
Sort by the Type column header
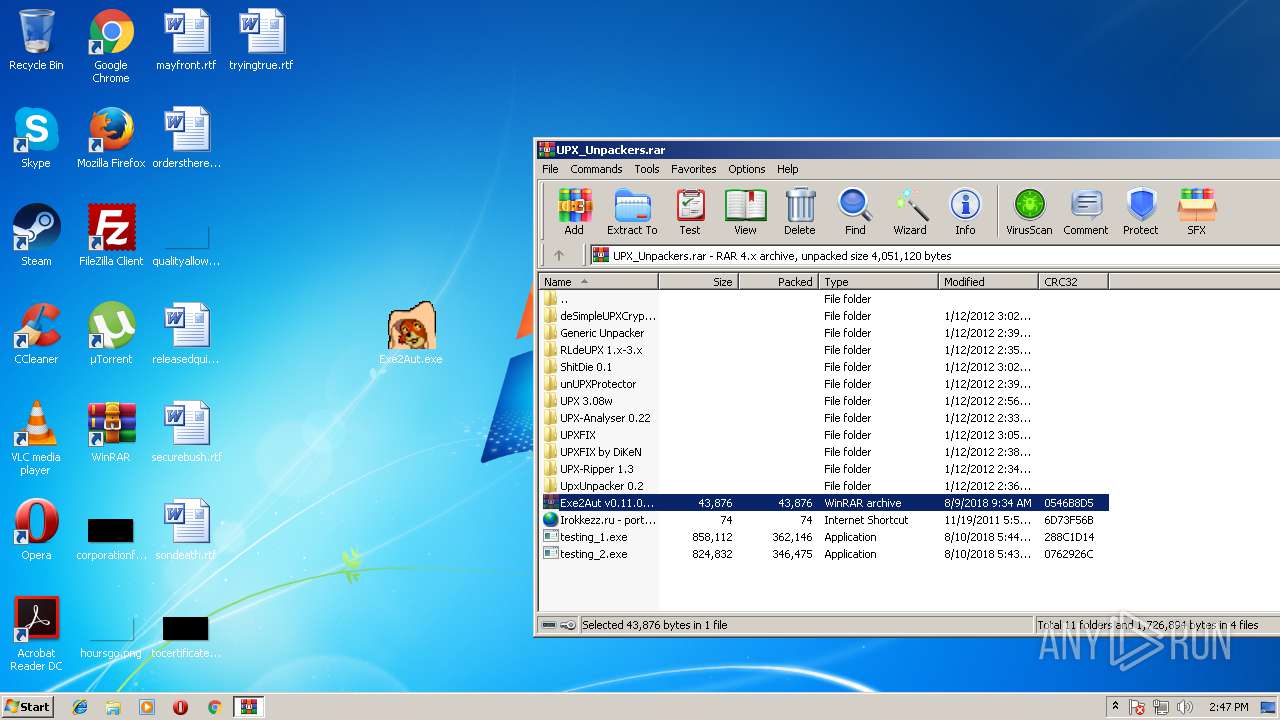(x=878, y=282)
